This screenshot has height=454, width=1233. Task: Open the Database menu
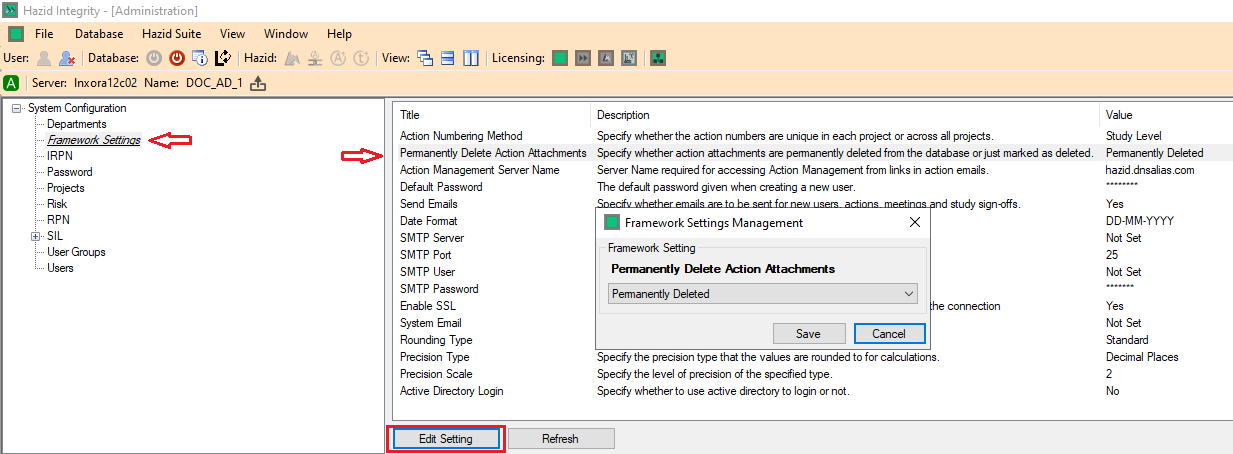click(99, 34)
